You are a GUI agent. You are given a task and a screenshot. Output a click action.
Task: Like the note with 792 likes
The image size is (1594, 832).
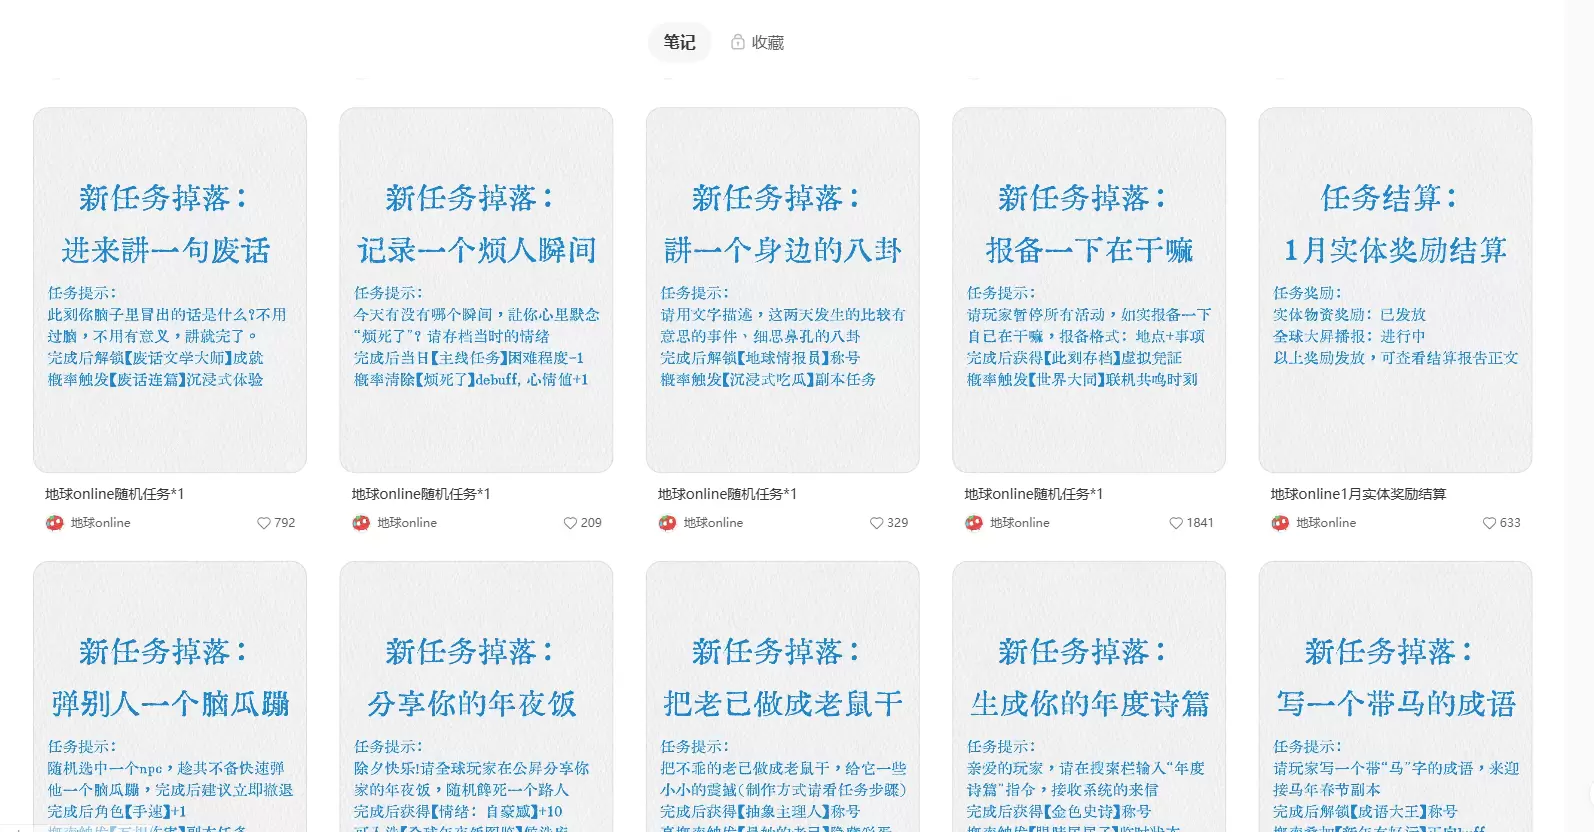[x=264, y=523]
